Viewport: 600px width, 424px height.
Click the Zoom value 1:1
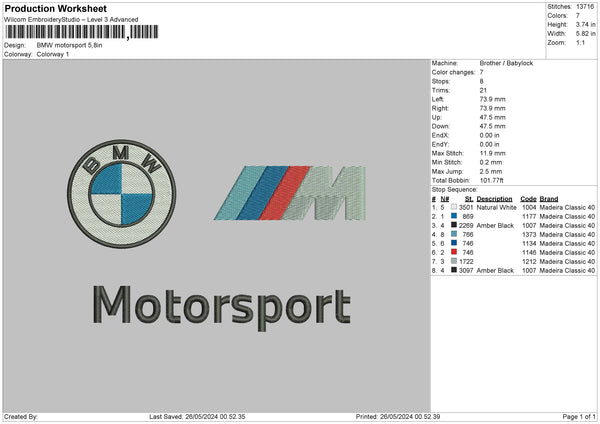point(580,42)
